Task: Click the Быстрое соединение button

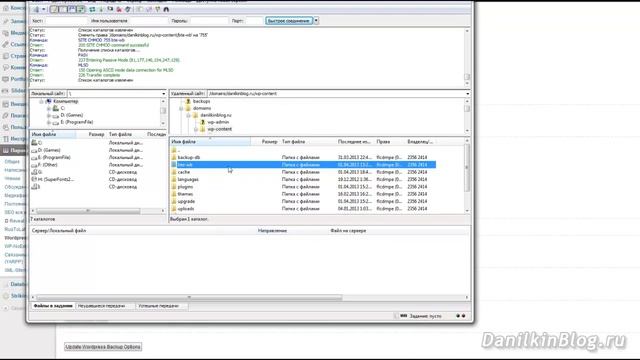Action: [289, 20]
